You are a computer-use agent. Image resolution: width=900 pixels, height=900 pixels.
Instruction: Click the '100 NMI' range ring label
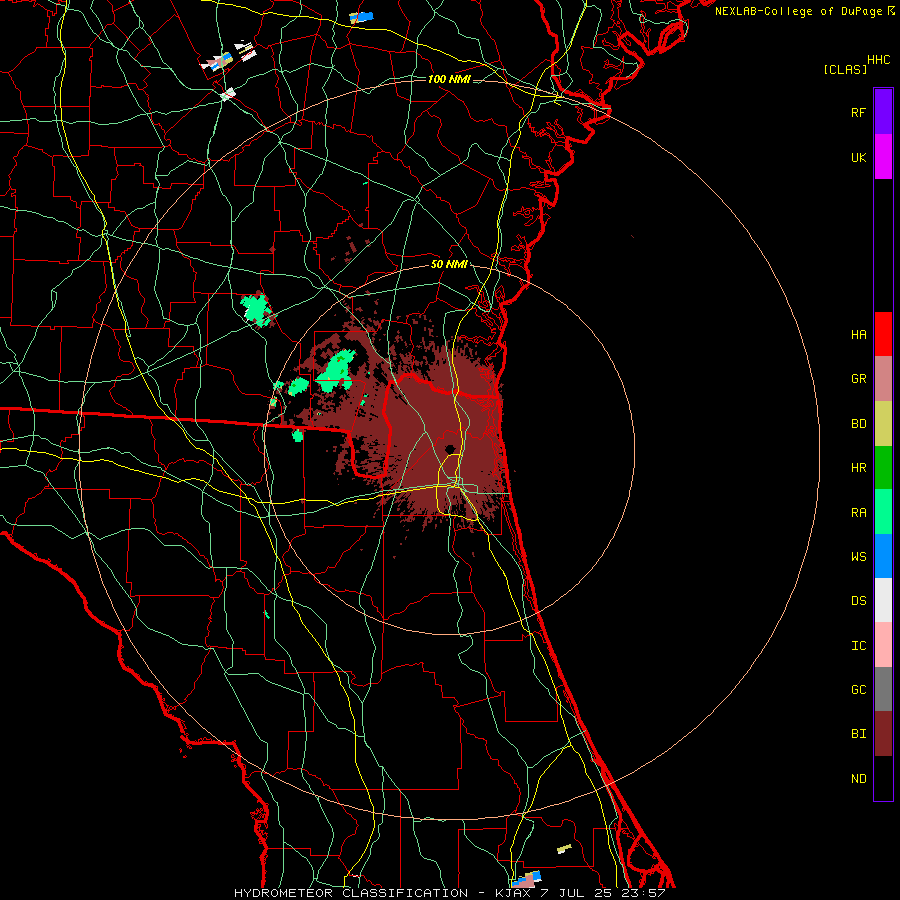[449, 79]
